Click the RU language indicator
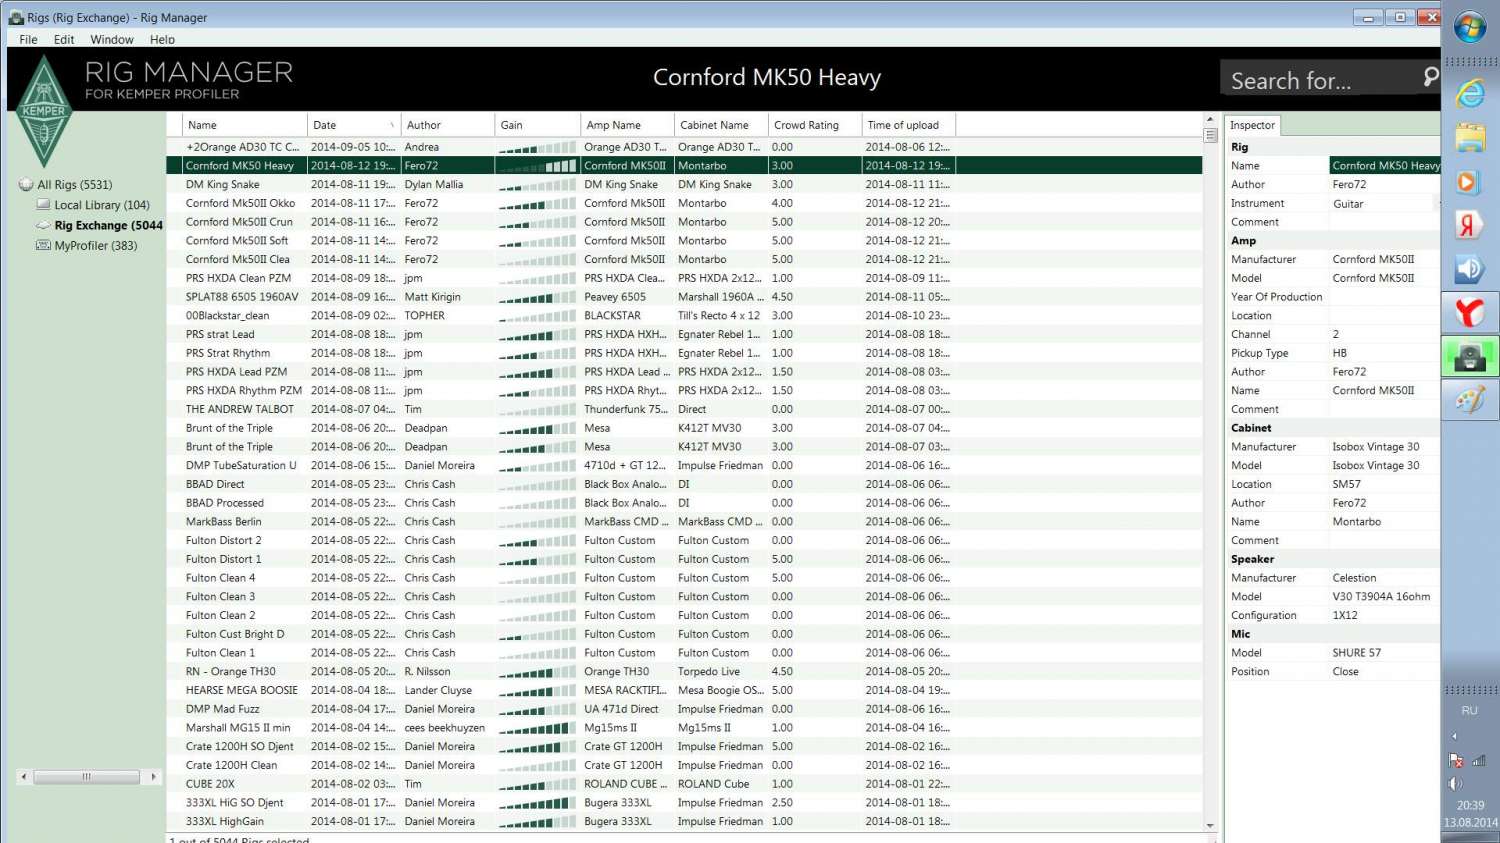 tap(1469, 711)
